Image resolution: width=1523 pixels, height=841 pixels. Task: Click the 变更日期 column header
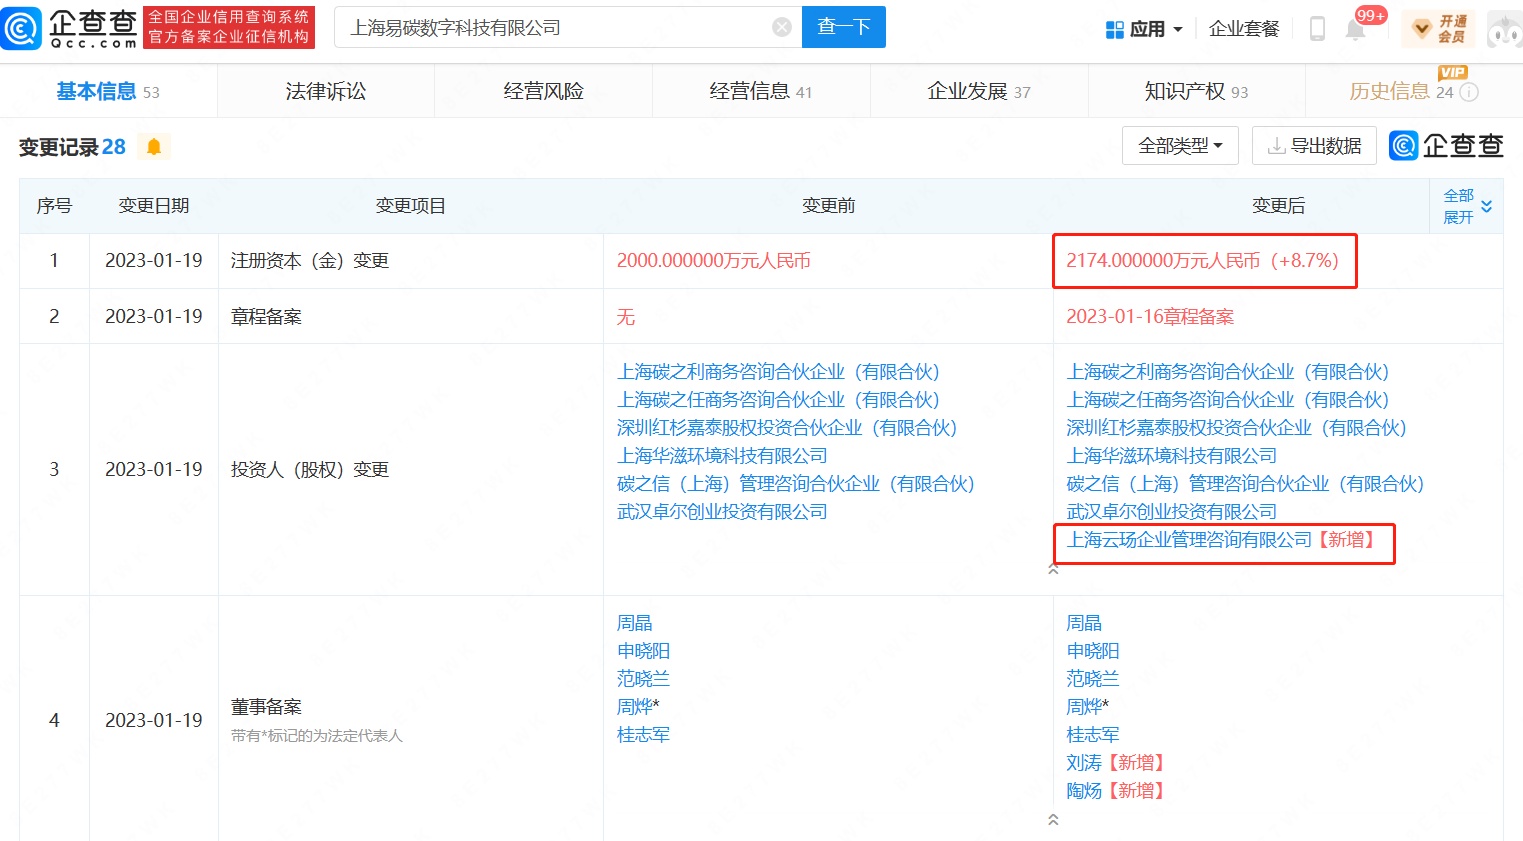click(154, 206)
